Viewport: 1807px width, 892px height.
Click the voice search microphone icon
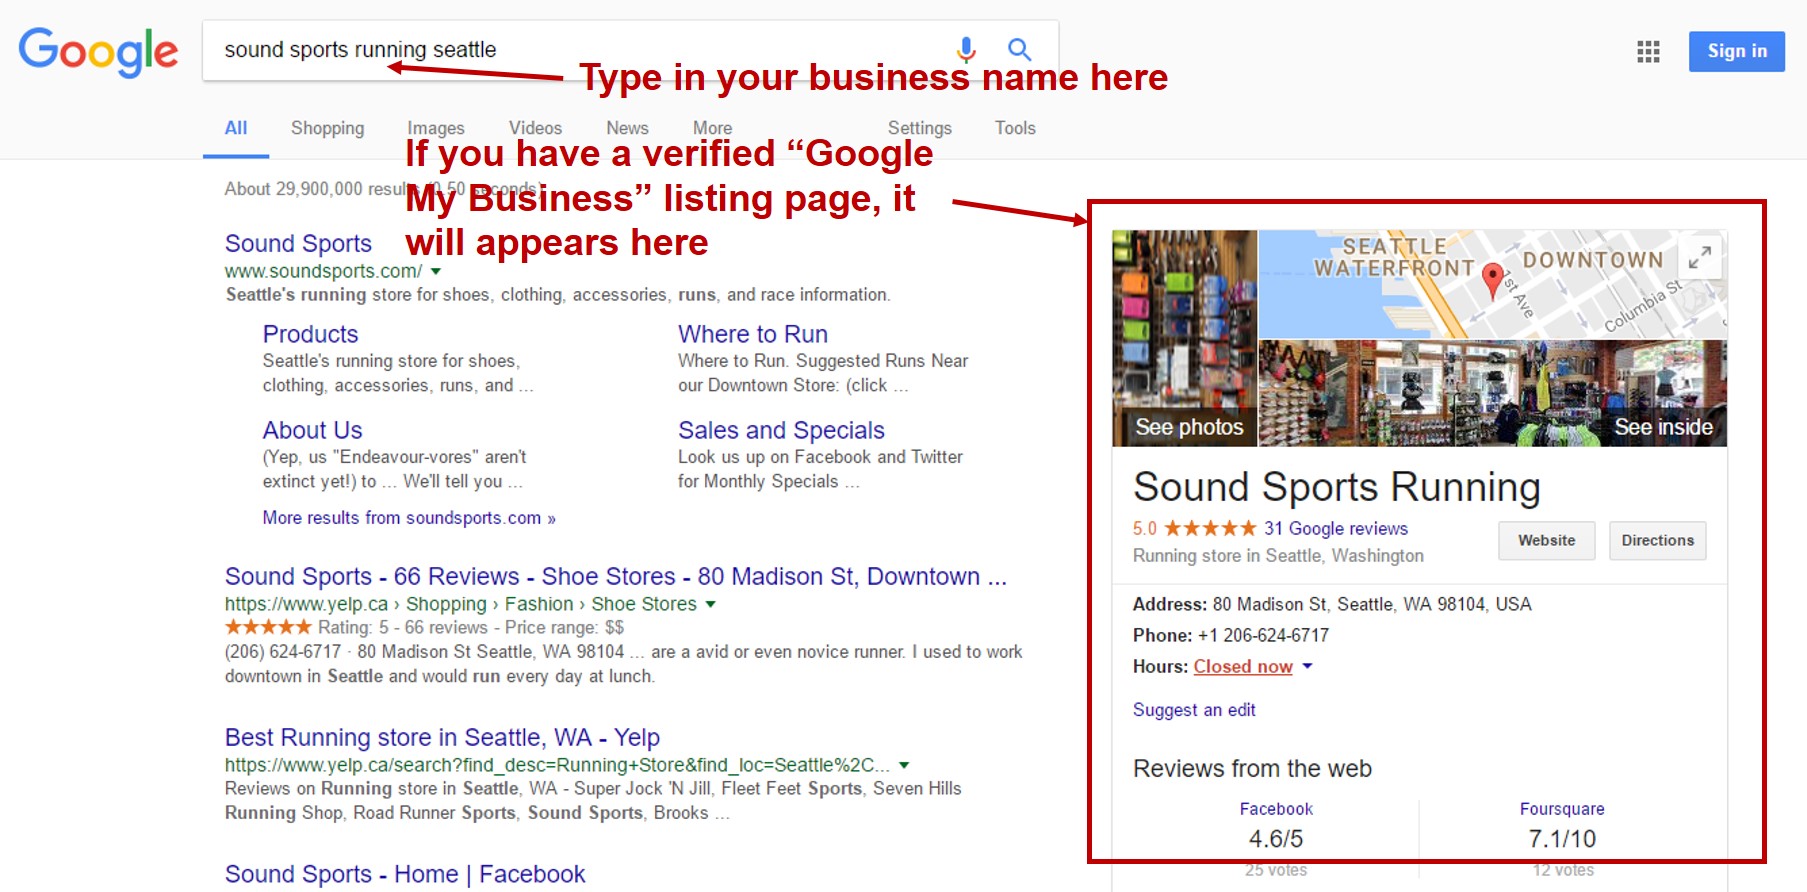pyautogui.click(x=965, y=49)
